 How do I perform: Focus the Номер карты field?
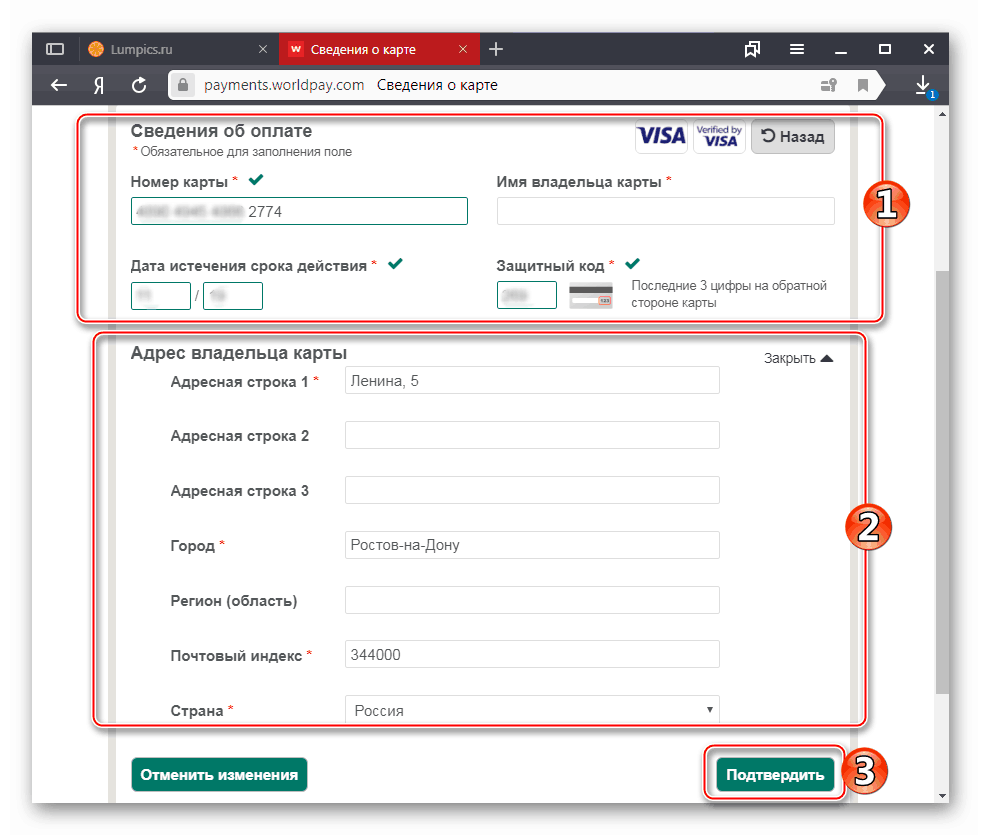[x=299, y=211]
